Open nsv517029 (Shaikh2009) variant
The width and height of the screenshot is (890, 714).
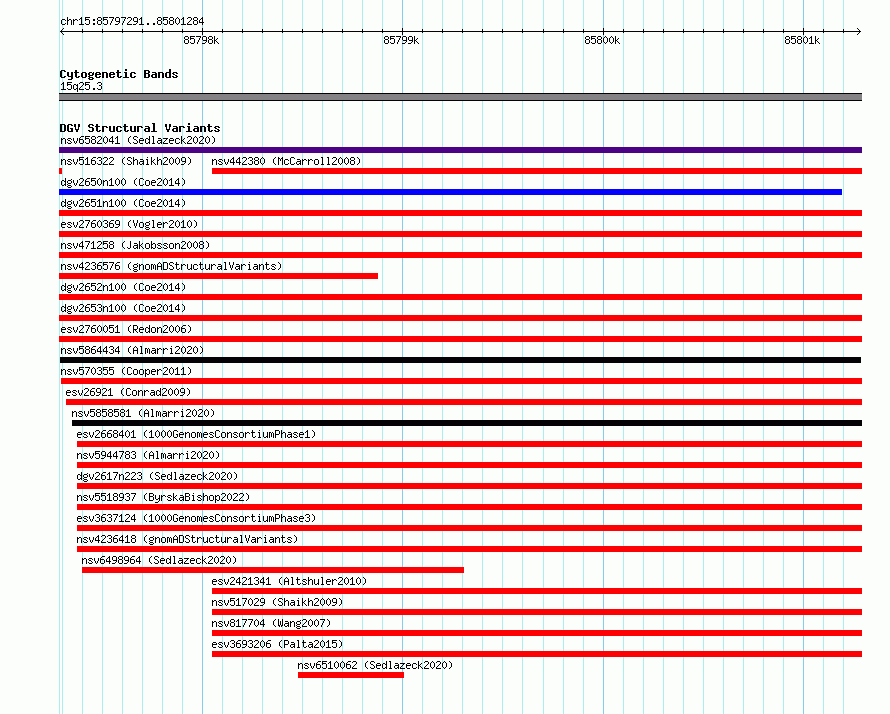point(277,602)
